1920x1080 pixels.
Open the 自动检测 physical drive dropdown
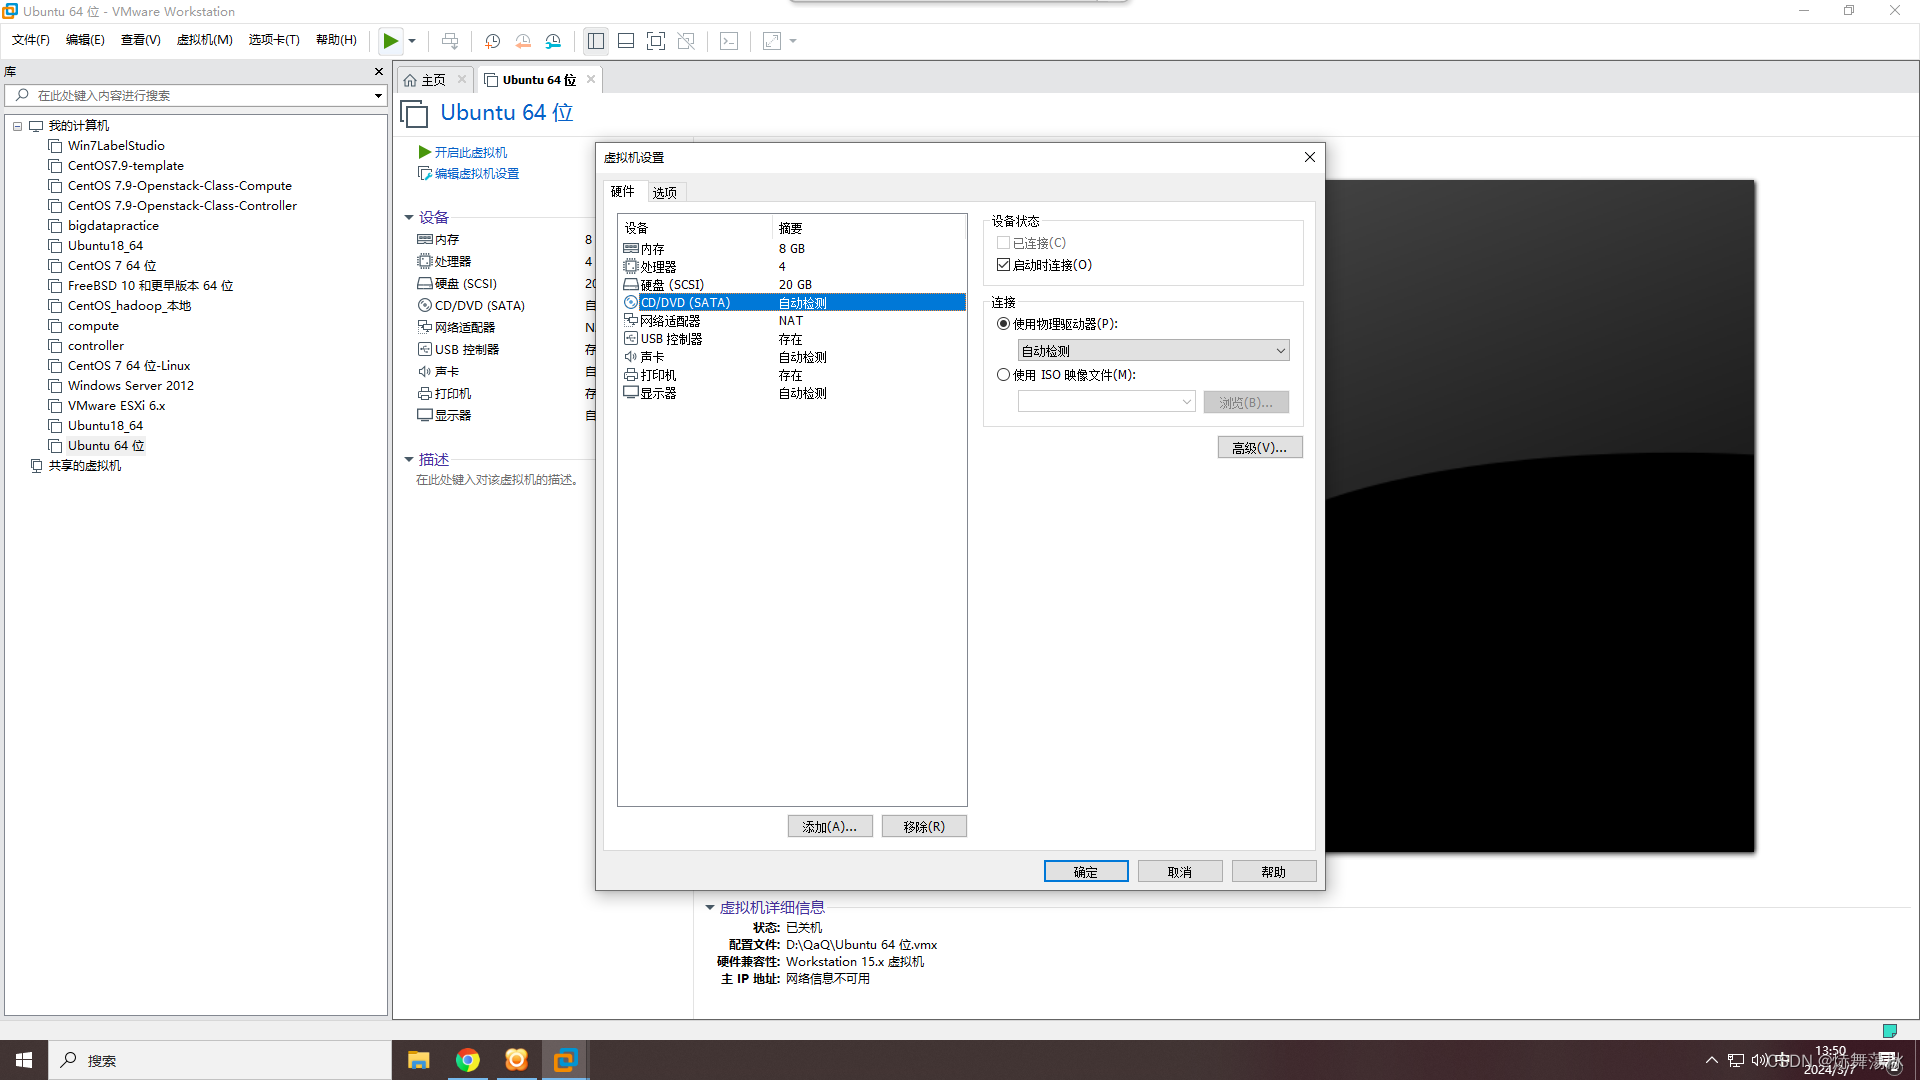tap(1153, 351)
